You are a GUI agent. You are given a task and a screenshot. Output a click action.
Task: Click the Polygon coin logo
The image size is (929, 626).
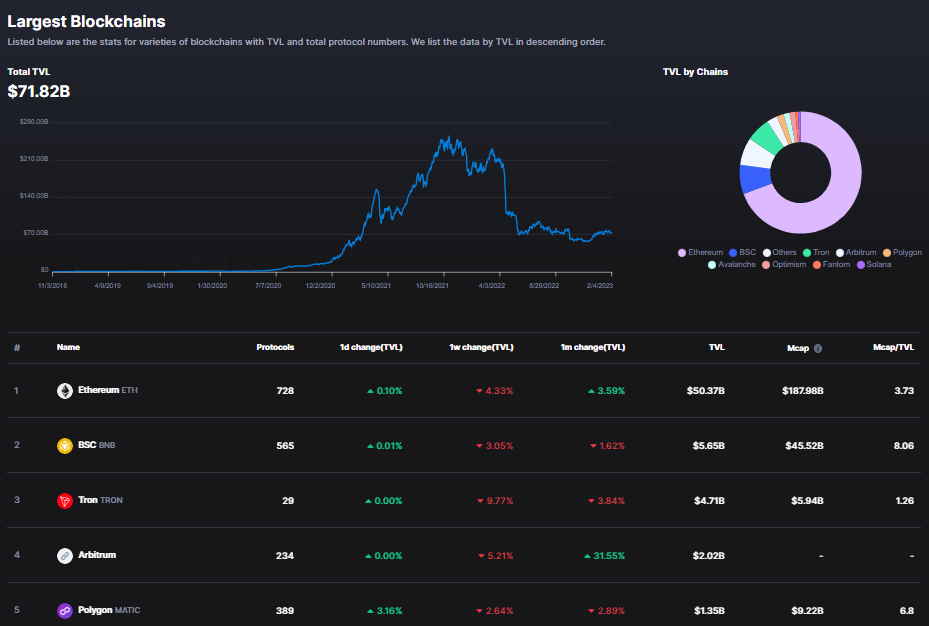coord(65,611)
